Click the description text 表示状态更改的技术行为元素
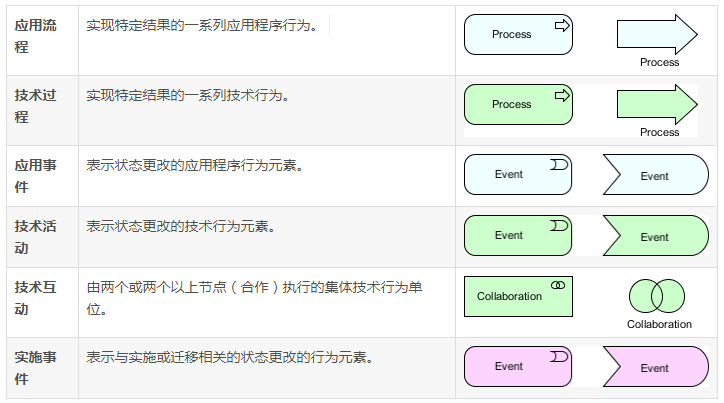724x403 pixels. pyautogui.click(x=181, y=226)
